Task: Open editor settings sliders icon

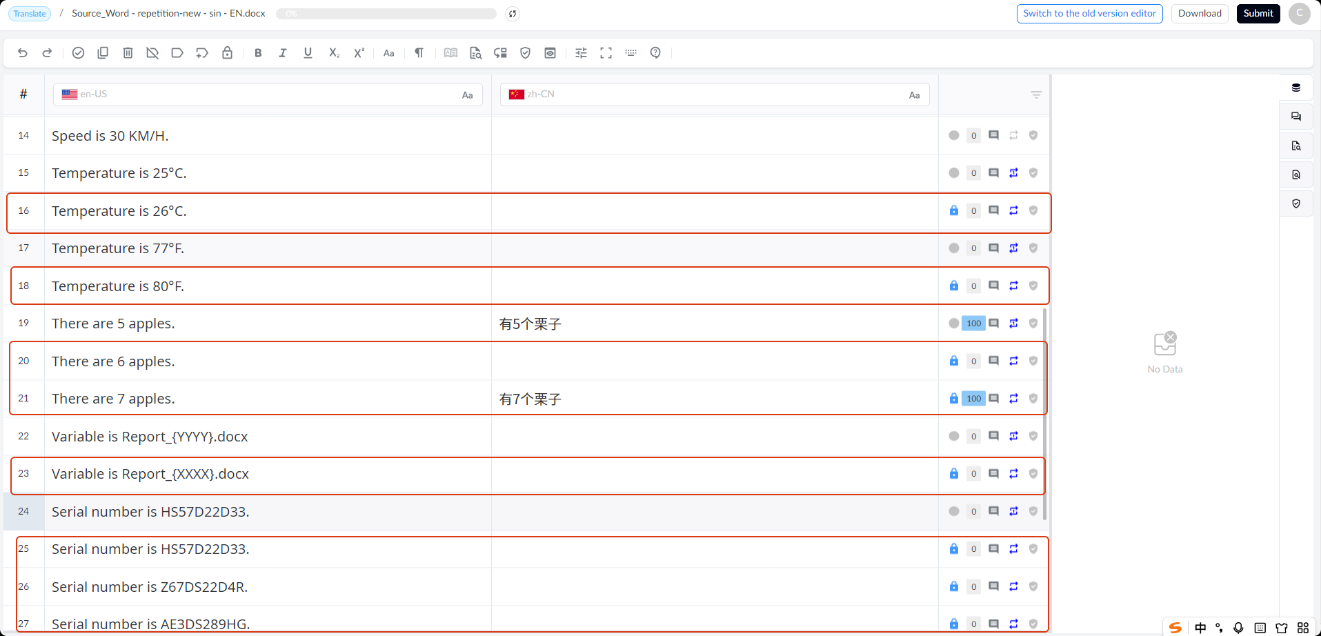Action: coord(581,53)
